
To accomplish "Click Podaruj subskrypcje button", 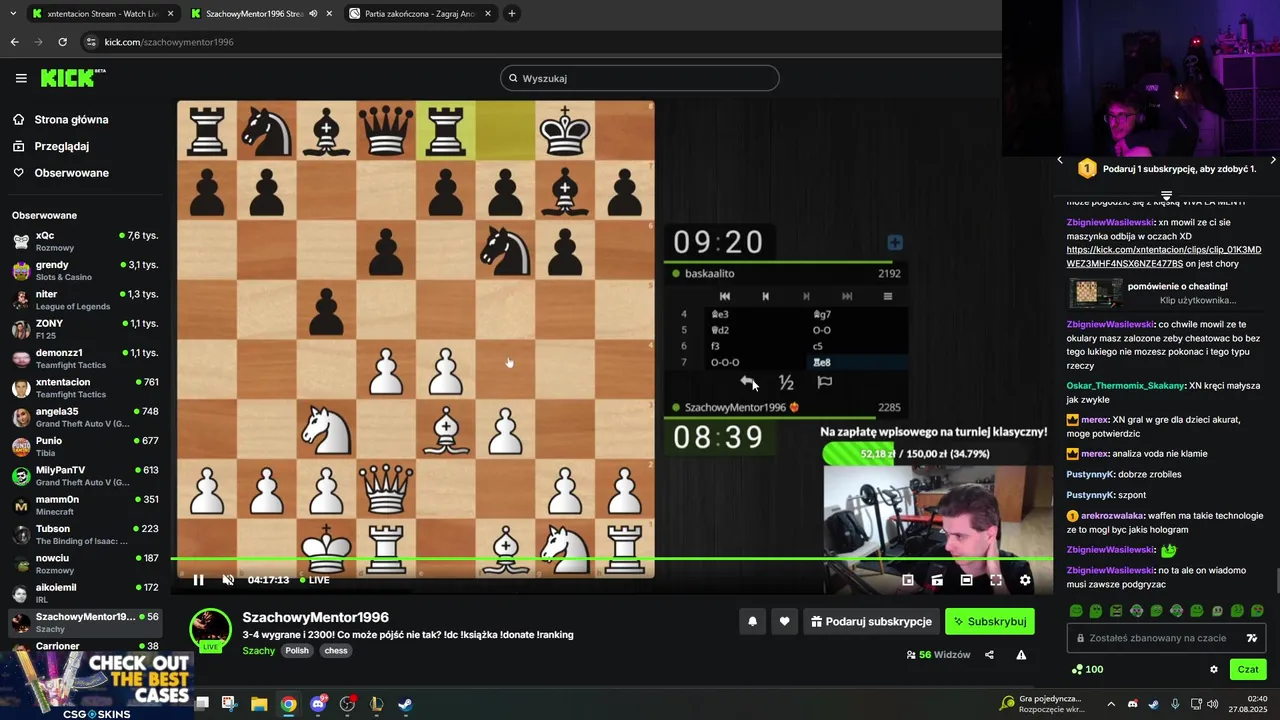I will [x=871, y=621].
